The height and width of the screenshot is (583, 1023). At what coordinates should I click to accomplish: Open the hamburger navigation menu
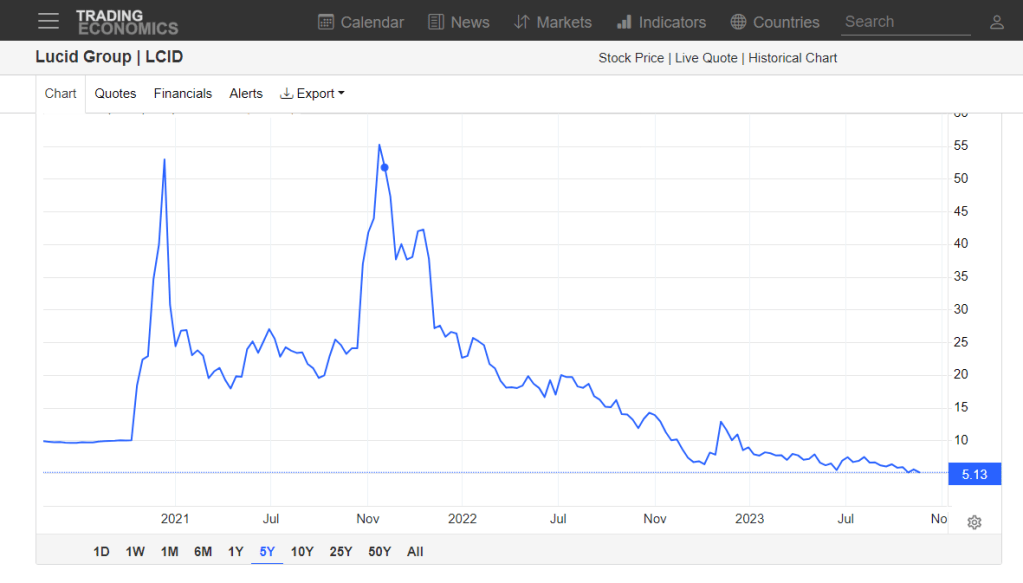pyautogui.click(x=48, y=21)
